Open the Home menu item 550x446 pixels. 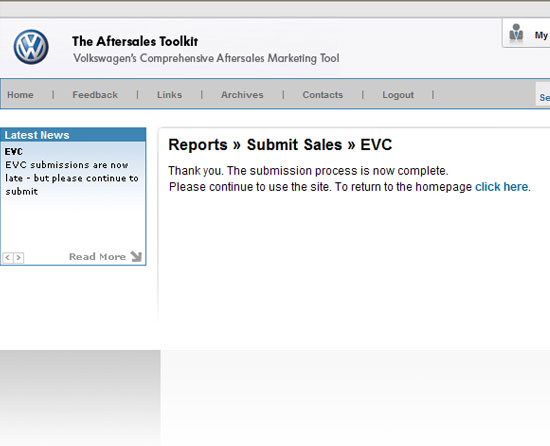point(20,95)
